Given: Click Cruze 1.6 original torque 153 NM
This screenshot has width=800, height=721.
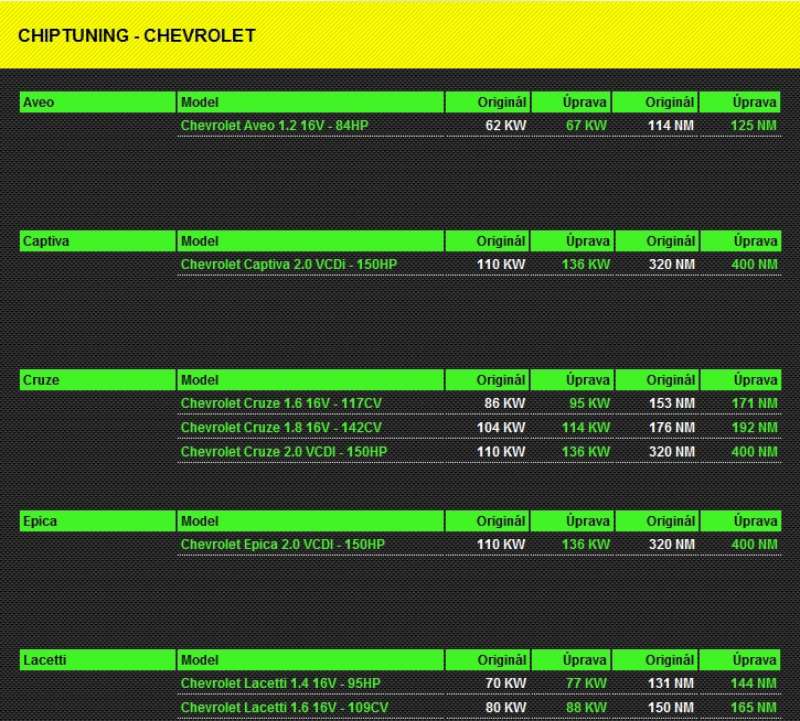Looking at the screenshot, I should (672, 403).
